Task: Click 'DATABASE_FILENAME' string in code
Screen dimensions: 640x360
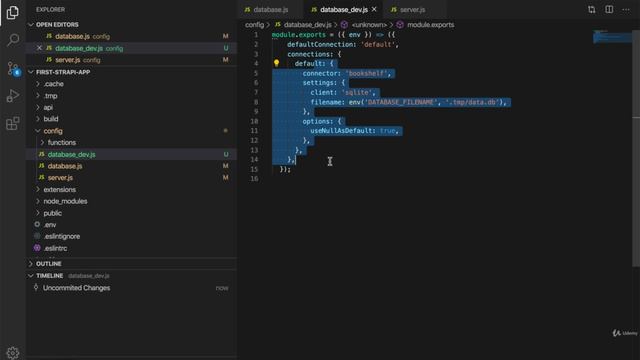Action: 400,102
